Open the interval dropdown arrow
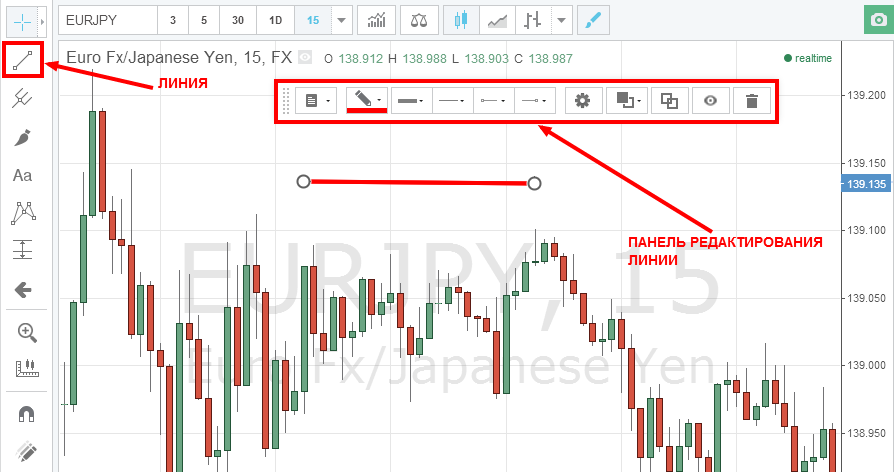This screenshot has width=894, height=472. point(342,21)
